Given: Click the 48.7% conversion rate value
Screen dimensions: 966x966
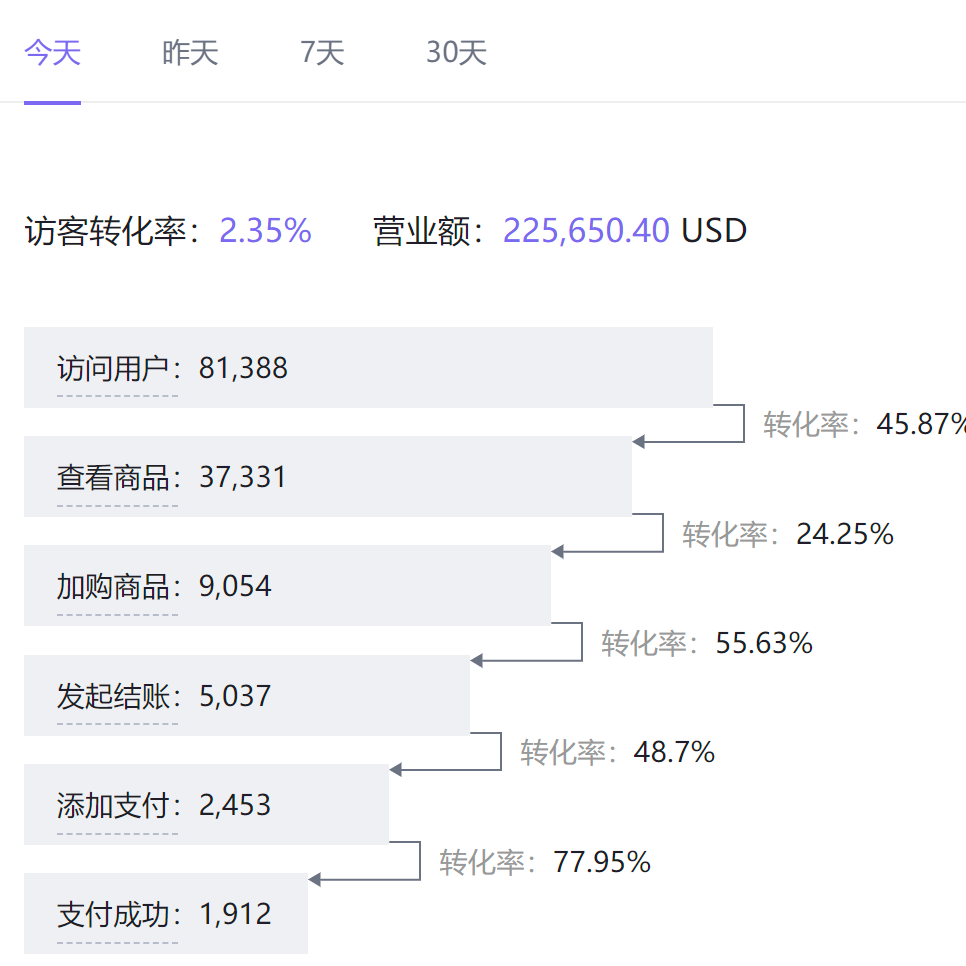Looking at the screenshot, I should (x=674, y=752).
